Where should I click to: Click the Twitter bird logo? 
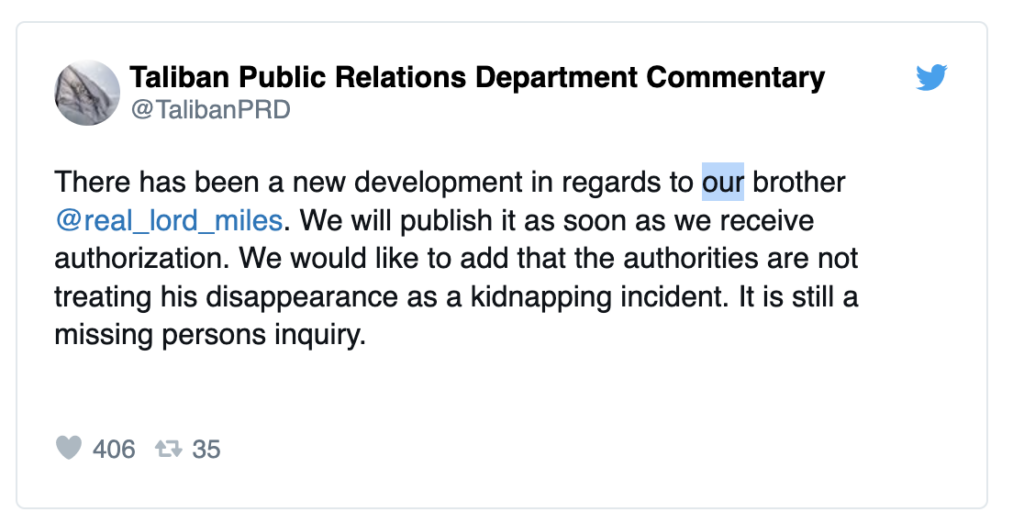931,78
